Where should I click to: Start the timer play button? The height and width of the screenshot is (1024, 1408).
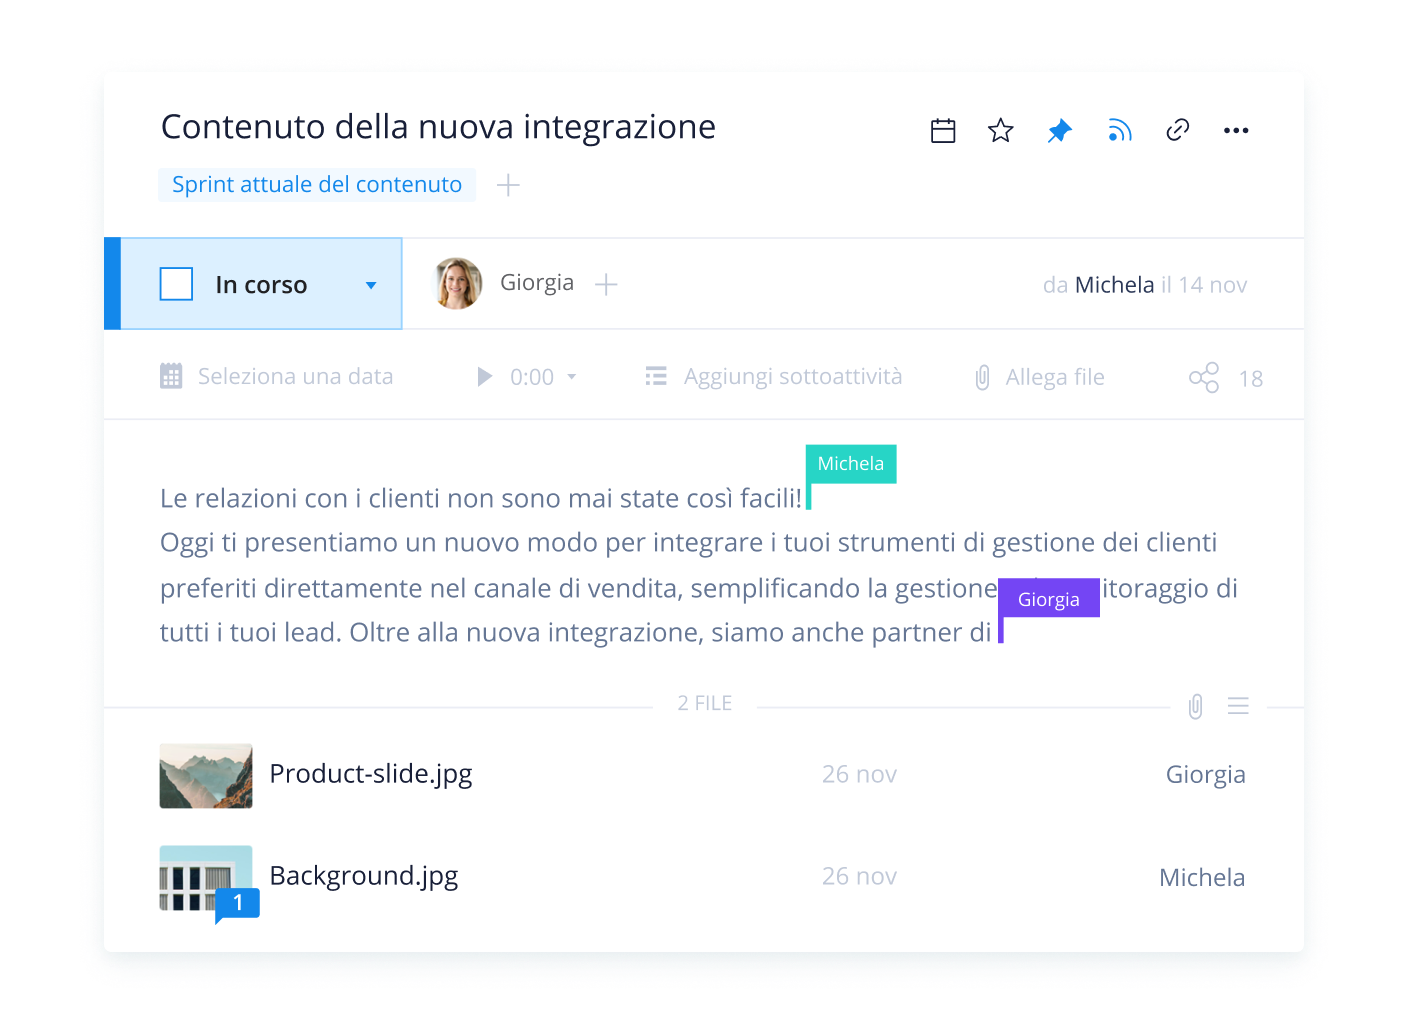pyautogui.click(x=485, y=377)
